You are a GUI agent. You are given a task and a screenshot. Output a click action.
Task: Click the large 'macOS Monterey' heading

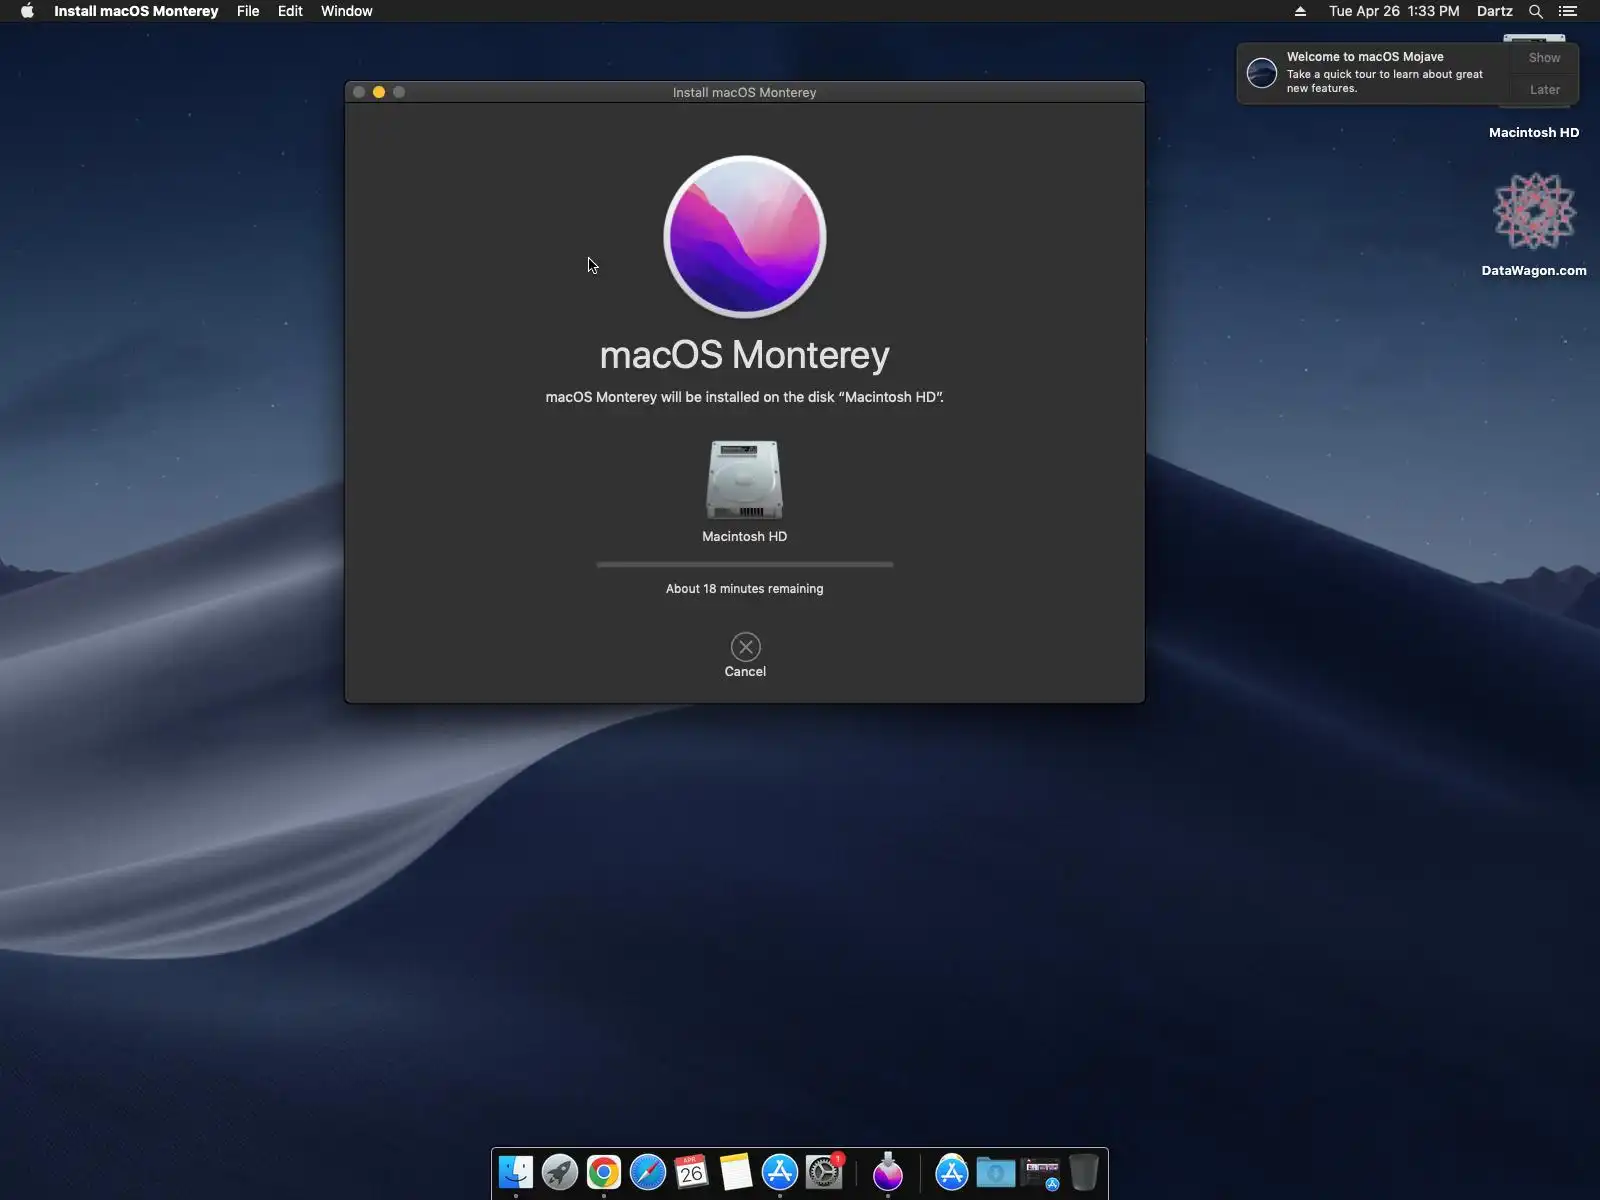(x=745, y=355)
